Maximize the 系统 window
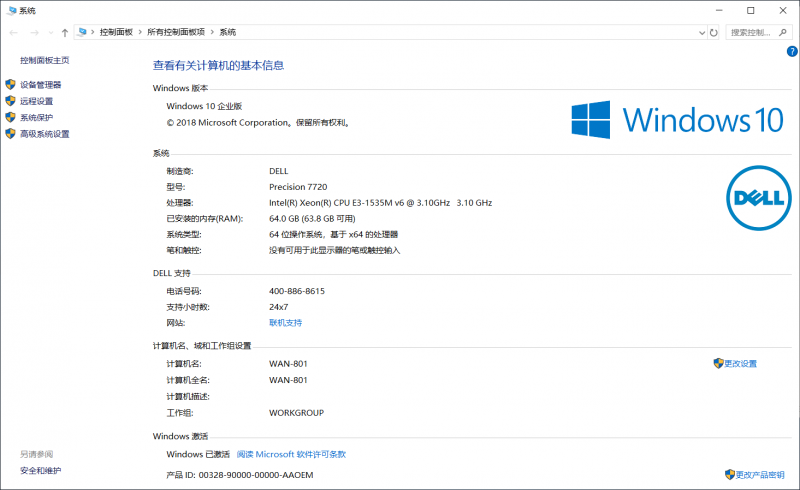The height and width of the screenshot is (490, 800). pyautogui.click(x=751, y=10)
